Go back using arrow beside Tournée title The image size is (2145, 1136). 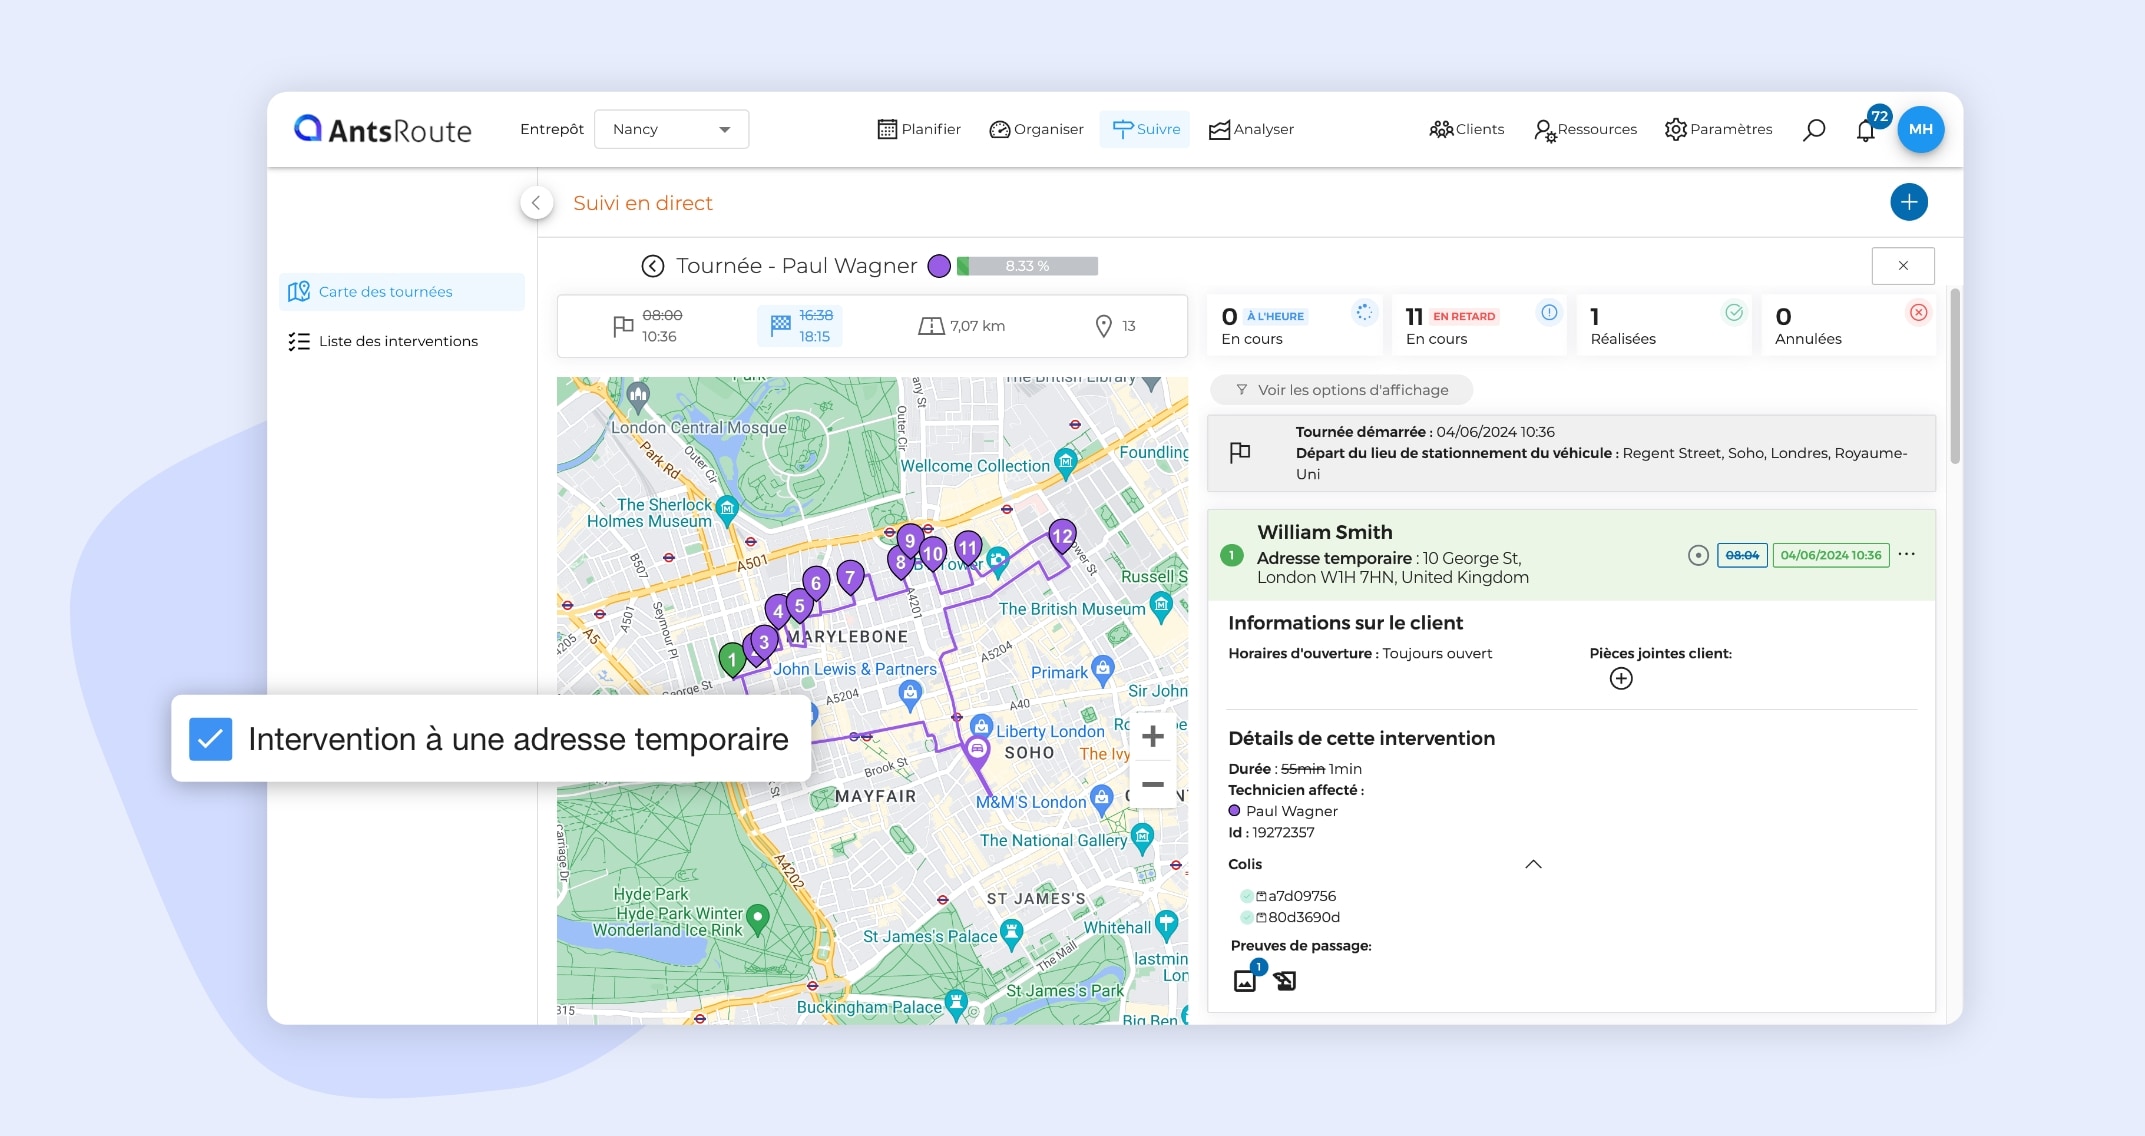[x=652, y=266]
